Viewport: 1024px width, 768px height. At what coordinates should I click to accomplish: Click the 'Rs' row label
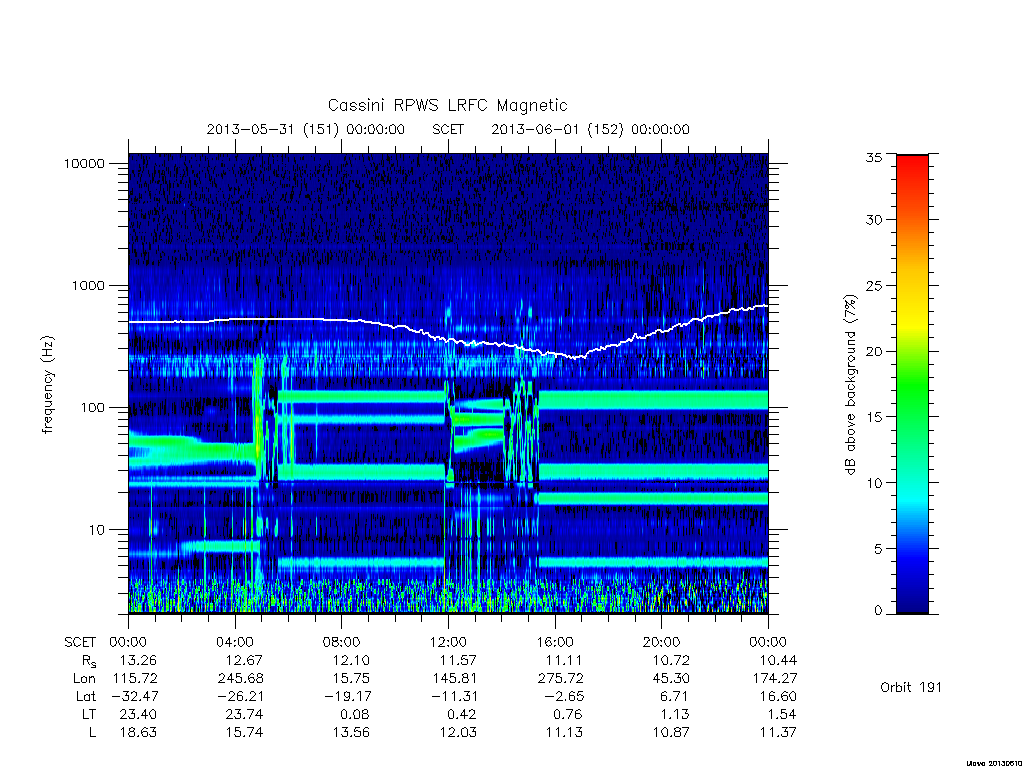coord(89,662)
